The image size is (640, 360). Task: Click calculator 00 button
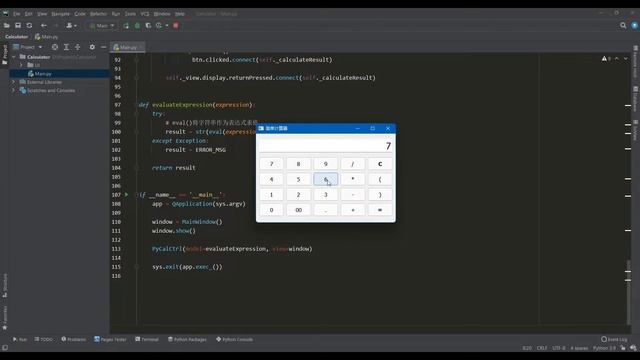[298, 210]
